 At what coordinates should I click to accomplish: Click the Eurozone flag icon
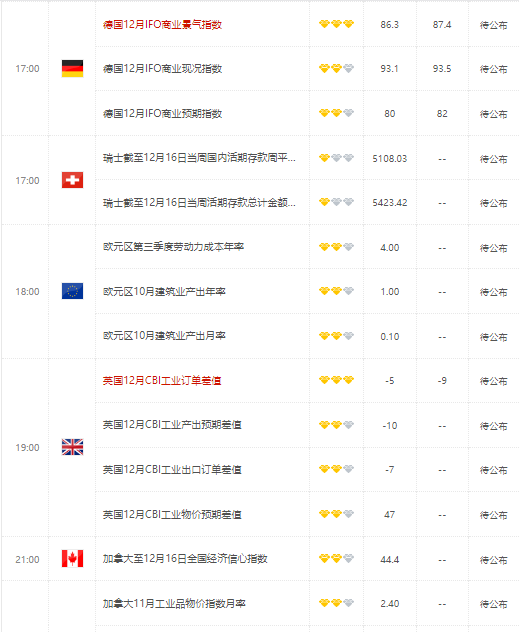(x=73, y=291)
